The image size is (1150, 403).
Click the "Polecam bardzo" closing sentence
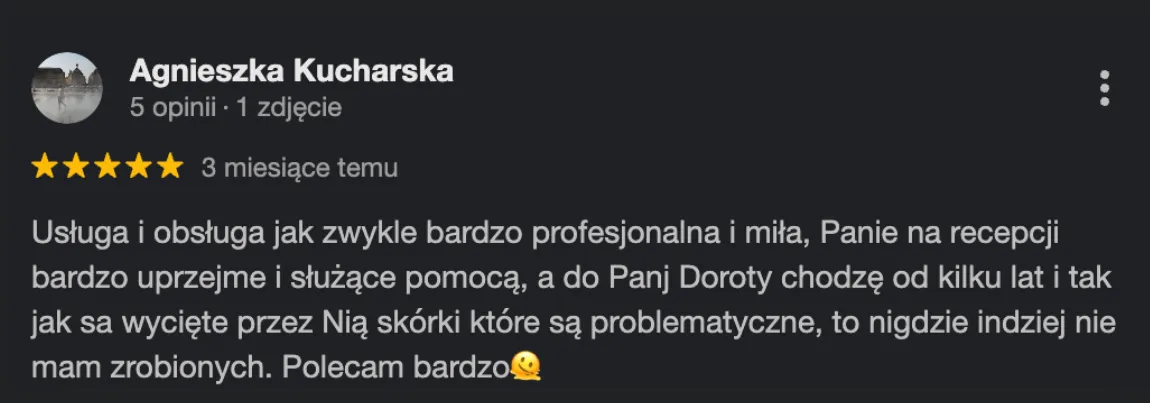[395, 368]
